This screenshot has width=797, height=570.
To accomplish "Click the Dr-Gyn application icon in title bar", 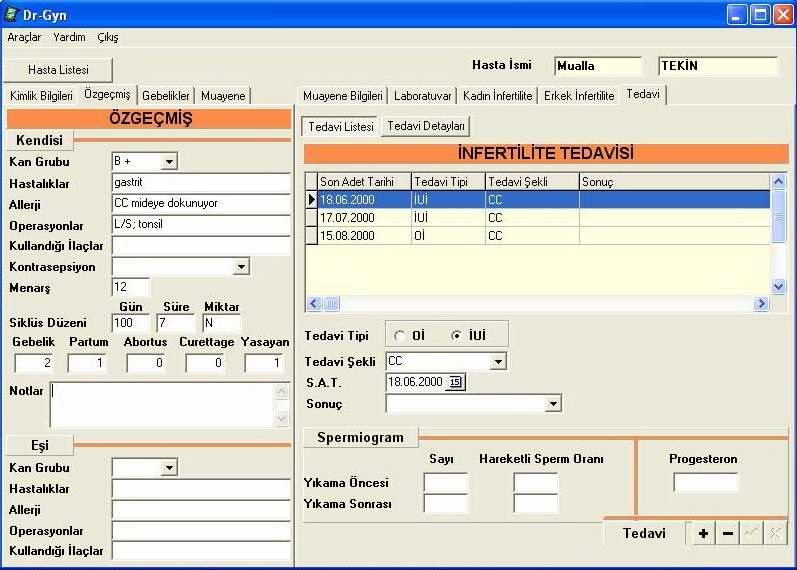I will 11,14.
